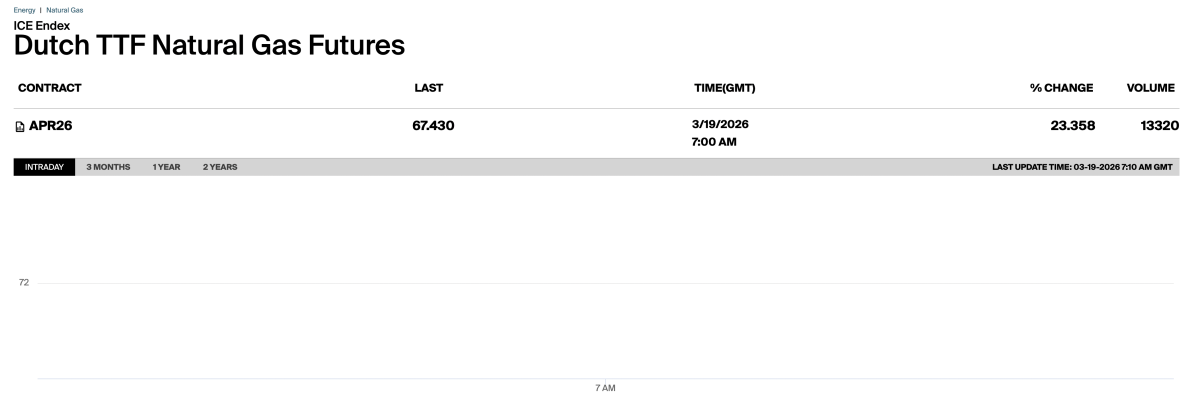Click the TIME(GMT) column header
This screenshot has height=405, width=1200.
(x=724, y=88)
